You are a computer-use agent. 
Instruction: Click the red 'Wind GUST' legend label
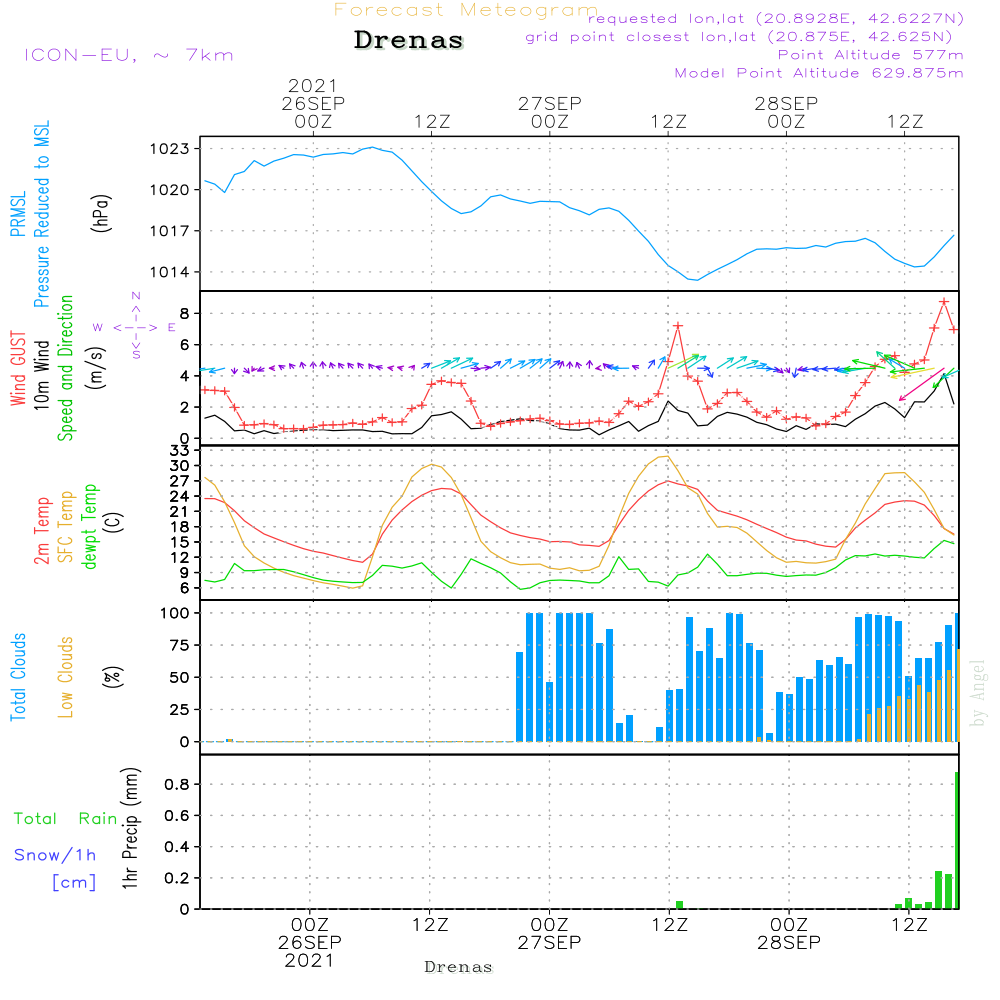pyautogui.click(x=18, y=367)
